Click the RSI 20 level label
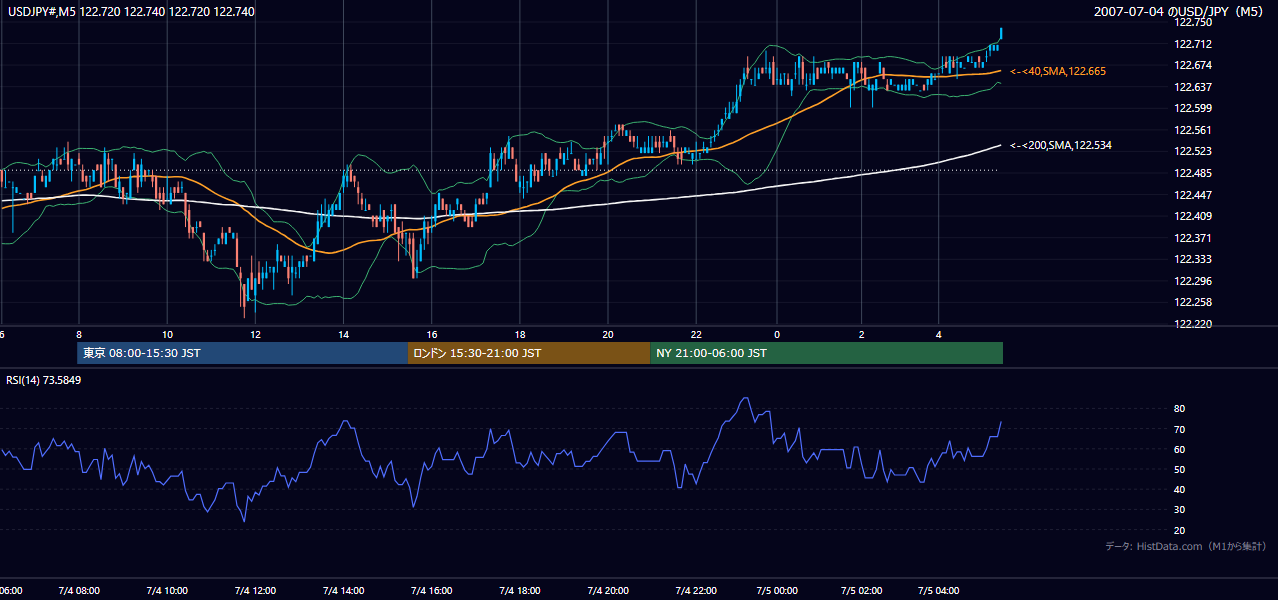Viewport: 1278px width, 600px height. click(x=1179, y=530)
